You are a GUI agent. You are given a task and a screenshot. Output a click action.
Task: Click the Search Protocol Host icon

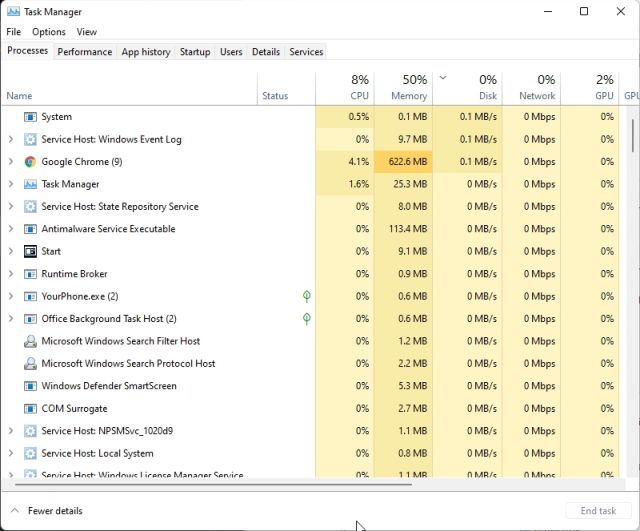[30, 364]
